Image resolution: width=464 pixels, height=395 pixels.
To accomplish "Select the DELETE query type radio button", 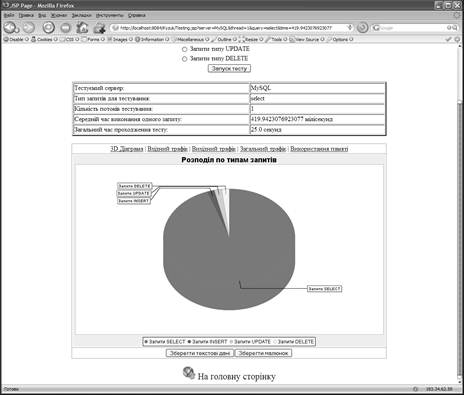I will coord(184,59).
